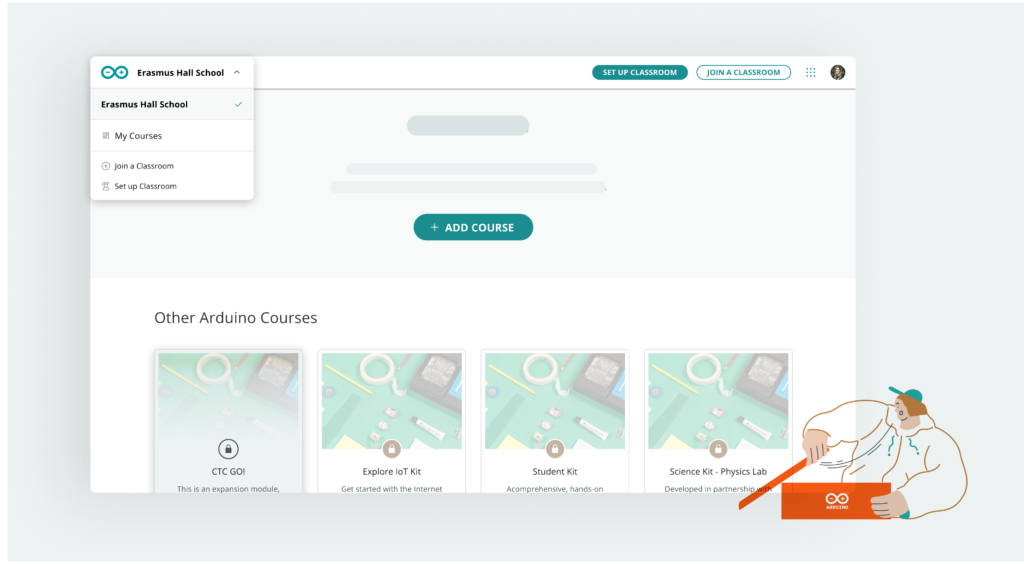Click the Arduino infinity logo in header
The width and height of the screenshot is (1024, 564).
pyautogui.click(x=115, y=72)
